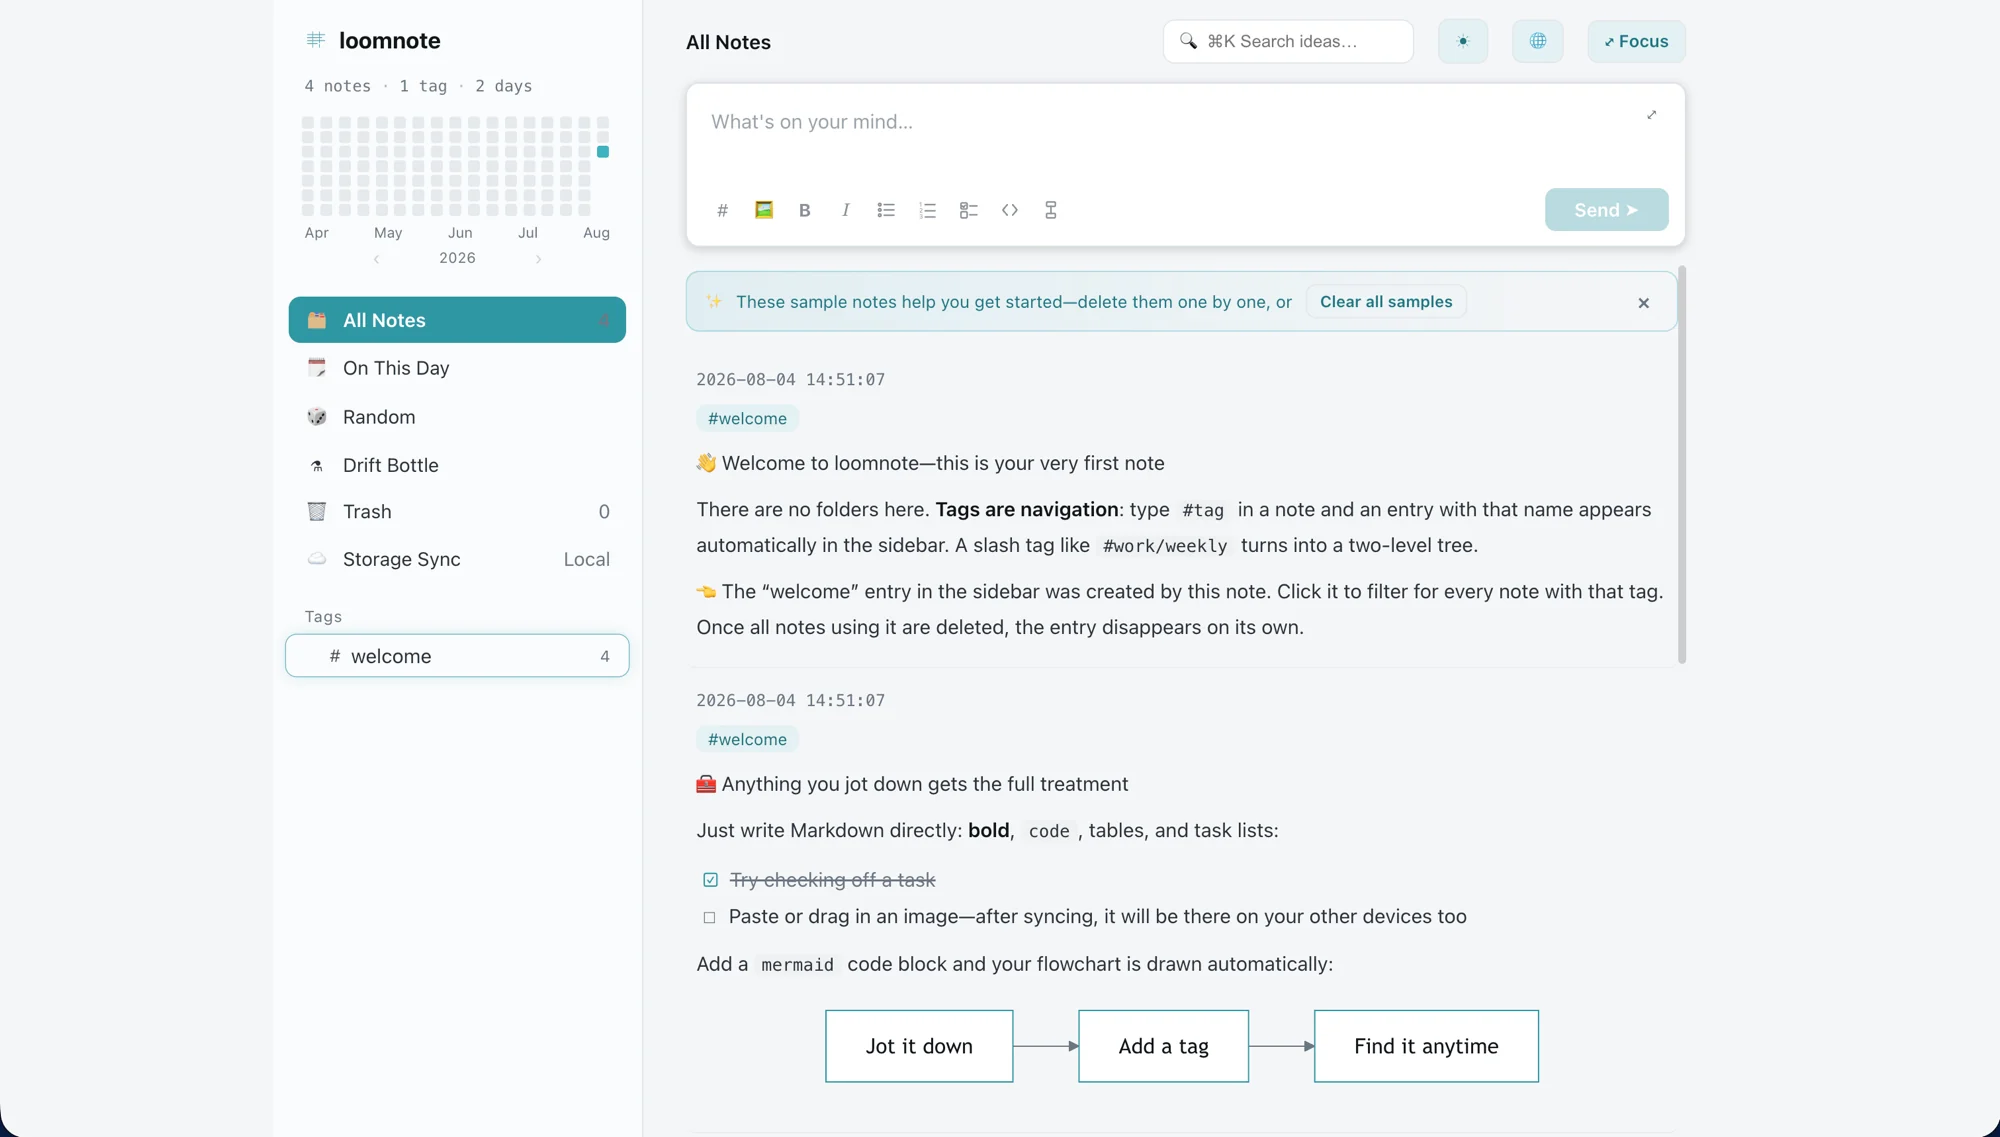Click the "Local" storage status label
The image size is (2000, 1137).
(x=587, y=560)
